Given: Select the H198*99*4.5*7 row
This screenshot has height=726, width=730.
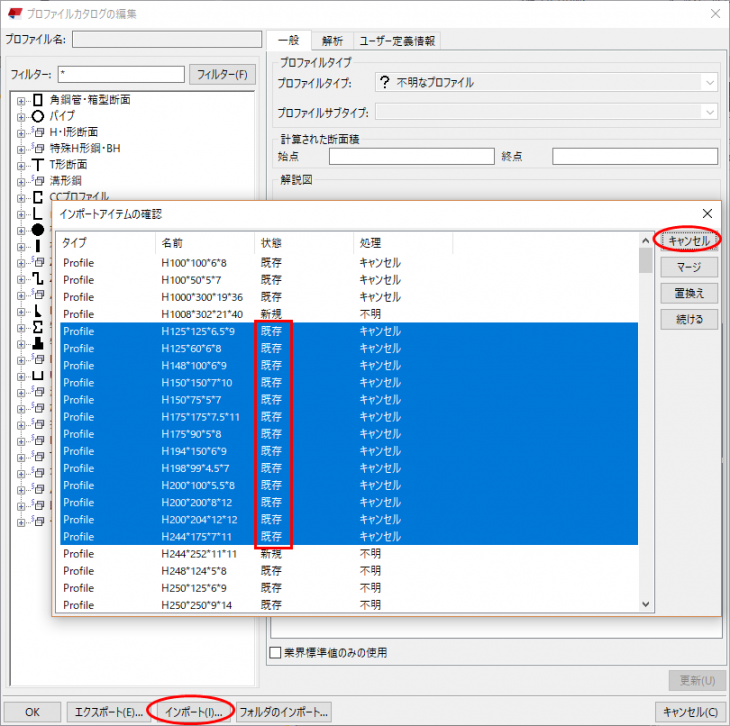Looking at the screenshot, I should pyautogui.click(x=349, y=468).
